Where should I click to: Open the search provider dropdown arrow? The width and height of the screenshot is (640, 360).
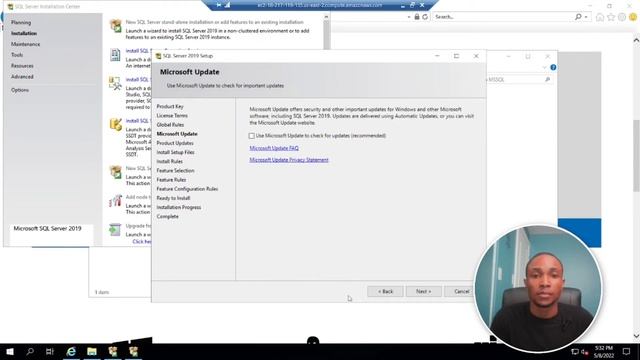tap(586, 17)
